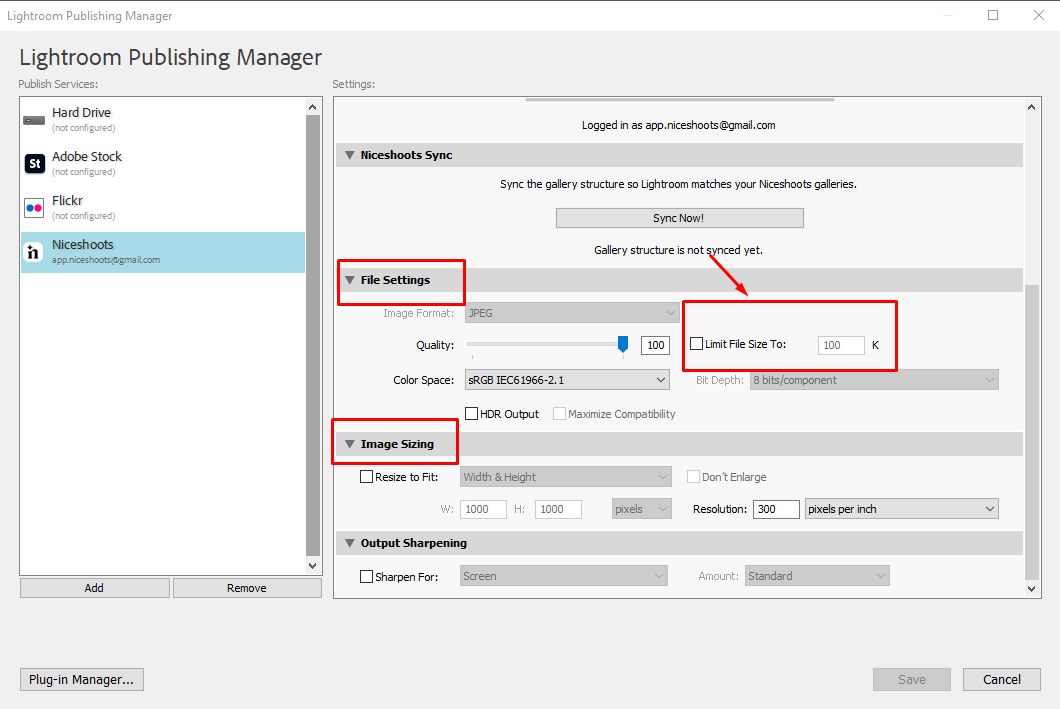Enable the Limit File Size To checkbox
Image resolution: width=1060 pixels, height=709 pixels.
click(x=696, y=343)
